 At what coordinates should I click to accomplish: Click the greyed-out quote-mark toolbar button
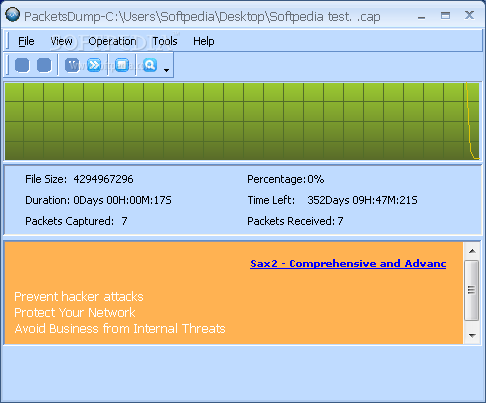(x=72, y=65)
